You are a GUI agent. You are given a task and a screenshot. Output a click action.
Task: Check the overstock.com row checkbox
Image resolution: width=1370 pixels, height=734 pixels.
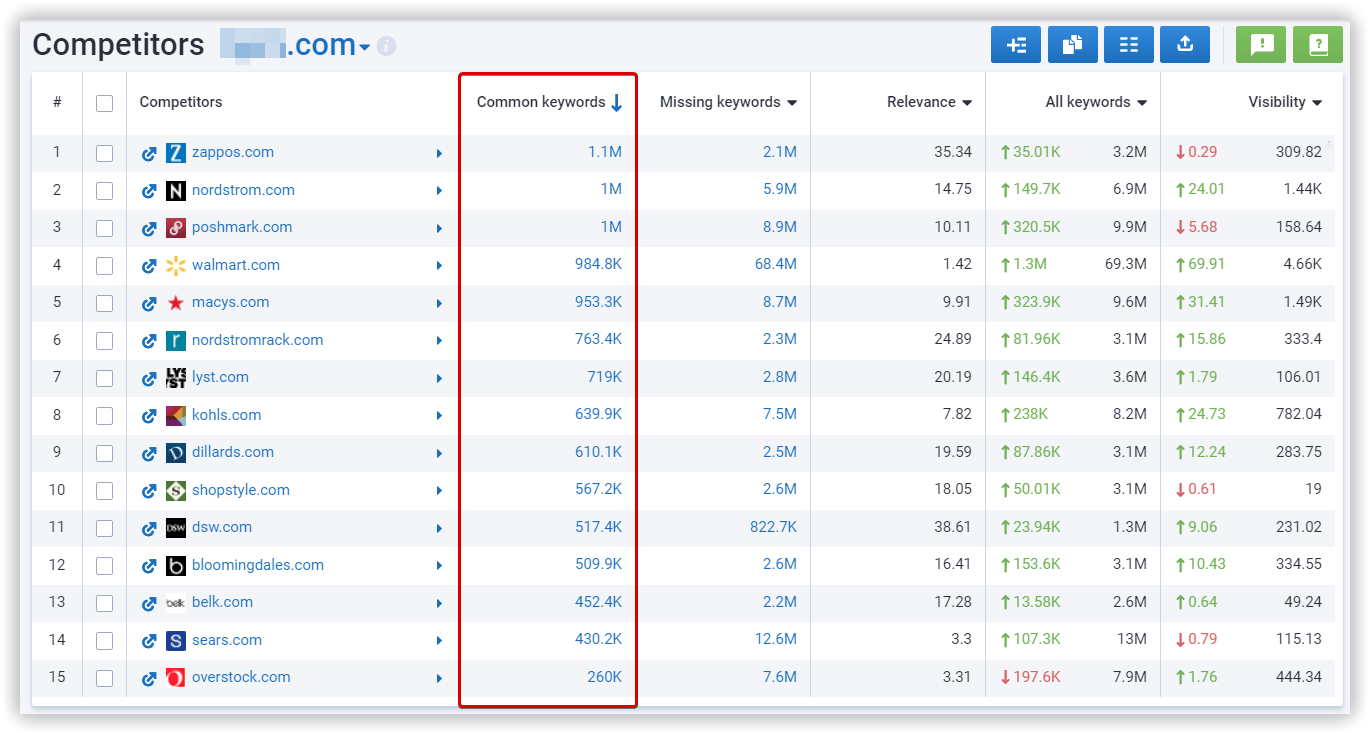(104, 678)
